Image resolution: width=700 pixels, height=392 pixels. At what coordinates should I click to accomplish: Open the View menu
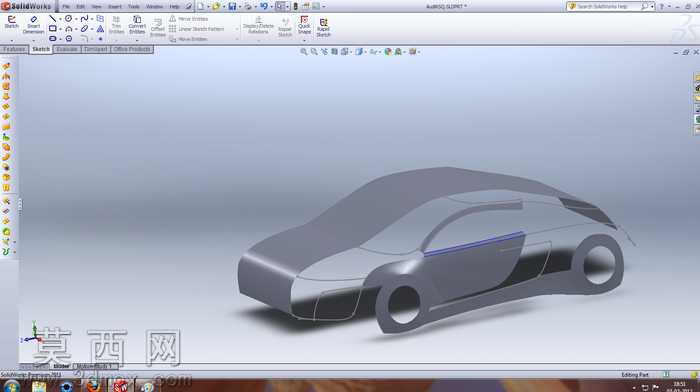96,7
